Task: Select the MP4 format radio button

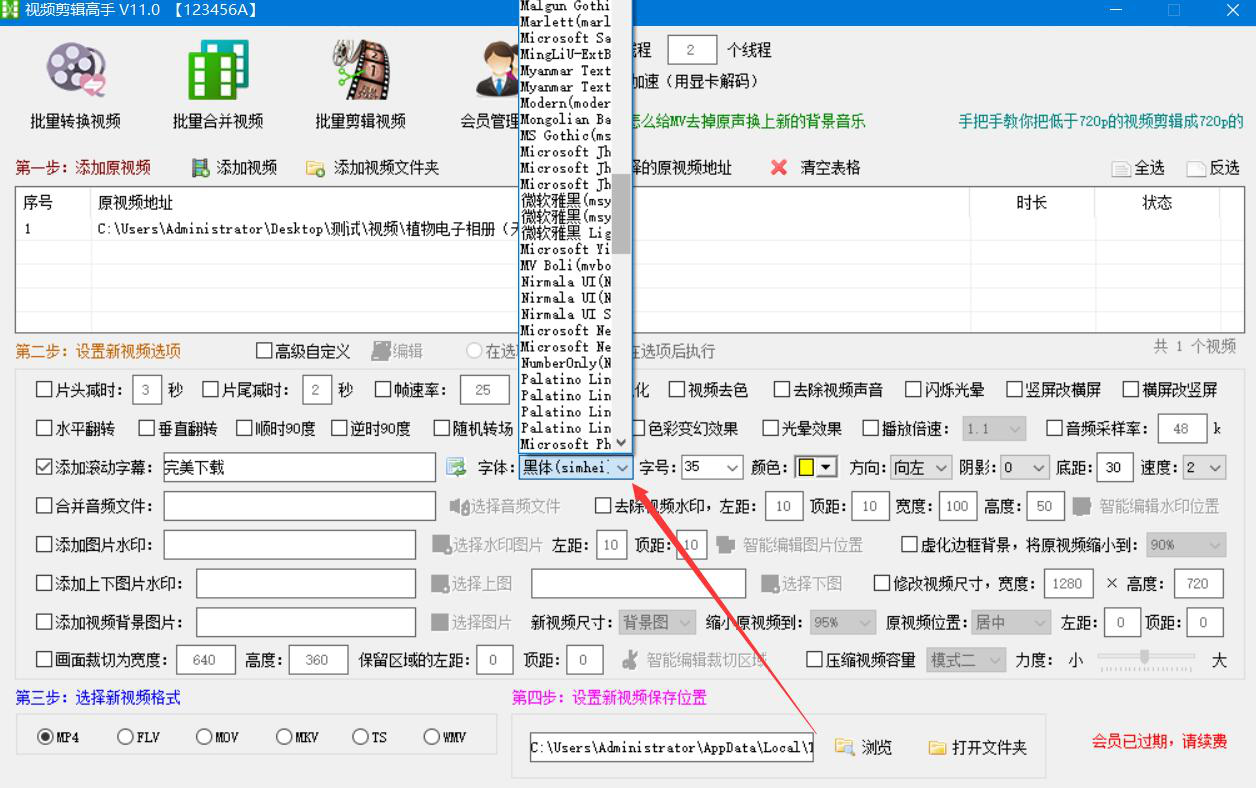Action: [45, 737]
